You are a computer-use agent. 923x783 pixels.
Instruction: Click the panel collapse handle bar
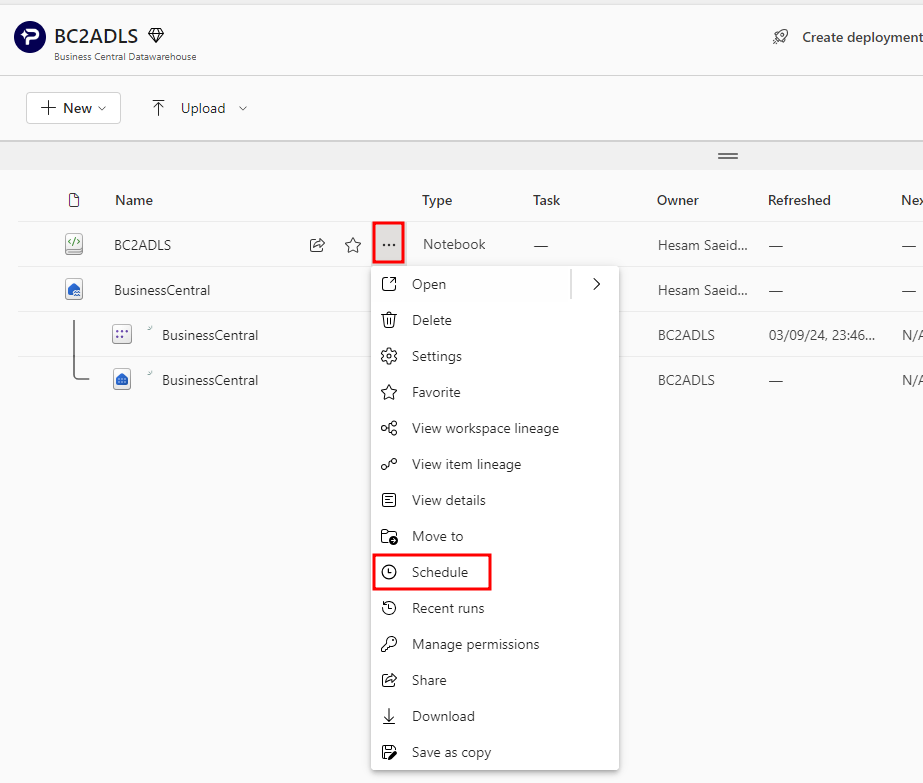coord(728,156)
